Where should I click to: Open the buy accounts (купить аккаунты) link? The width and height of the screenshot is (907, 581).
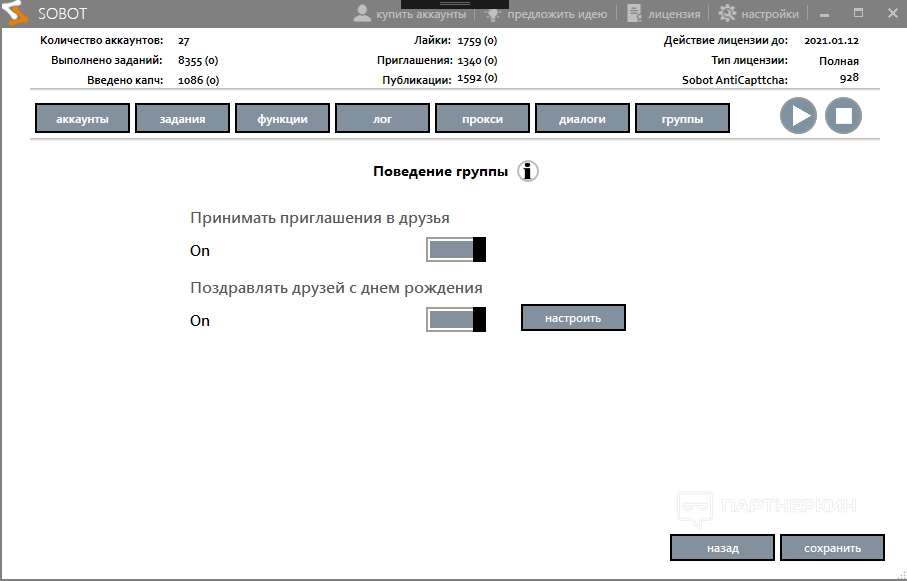421,14
